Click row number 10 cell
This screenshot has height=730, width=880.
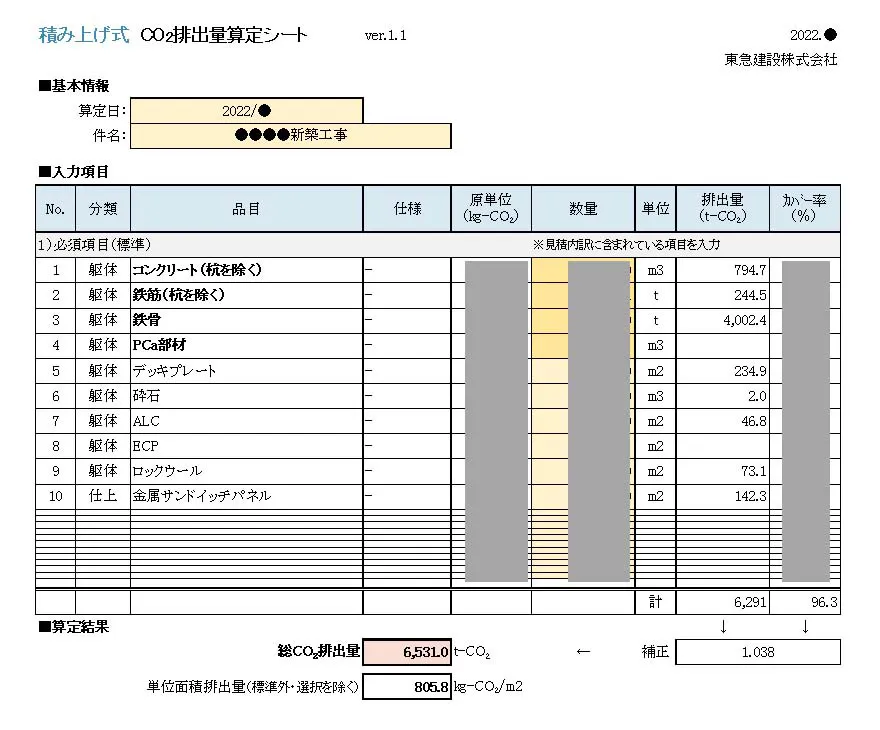click(x=55, y=497)
